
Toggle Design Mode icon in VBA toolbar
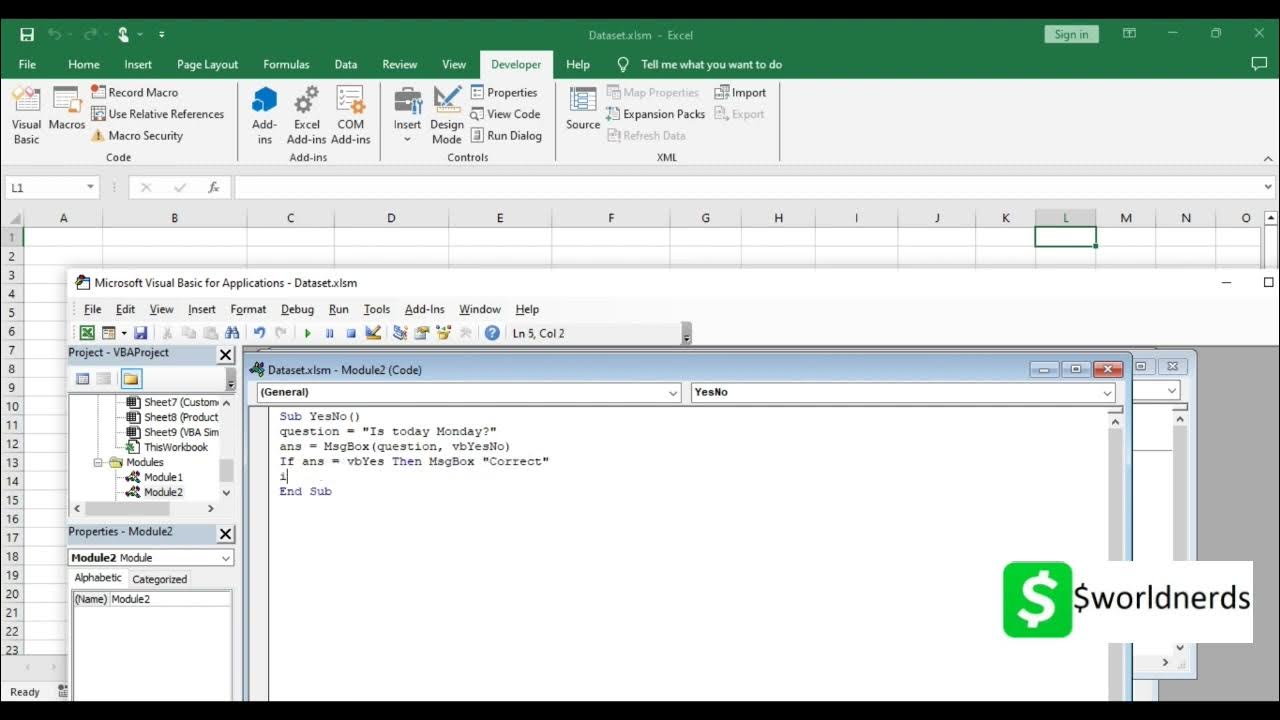[x=373, y=333]
